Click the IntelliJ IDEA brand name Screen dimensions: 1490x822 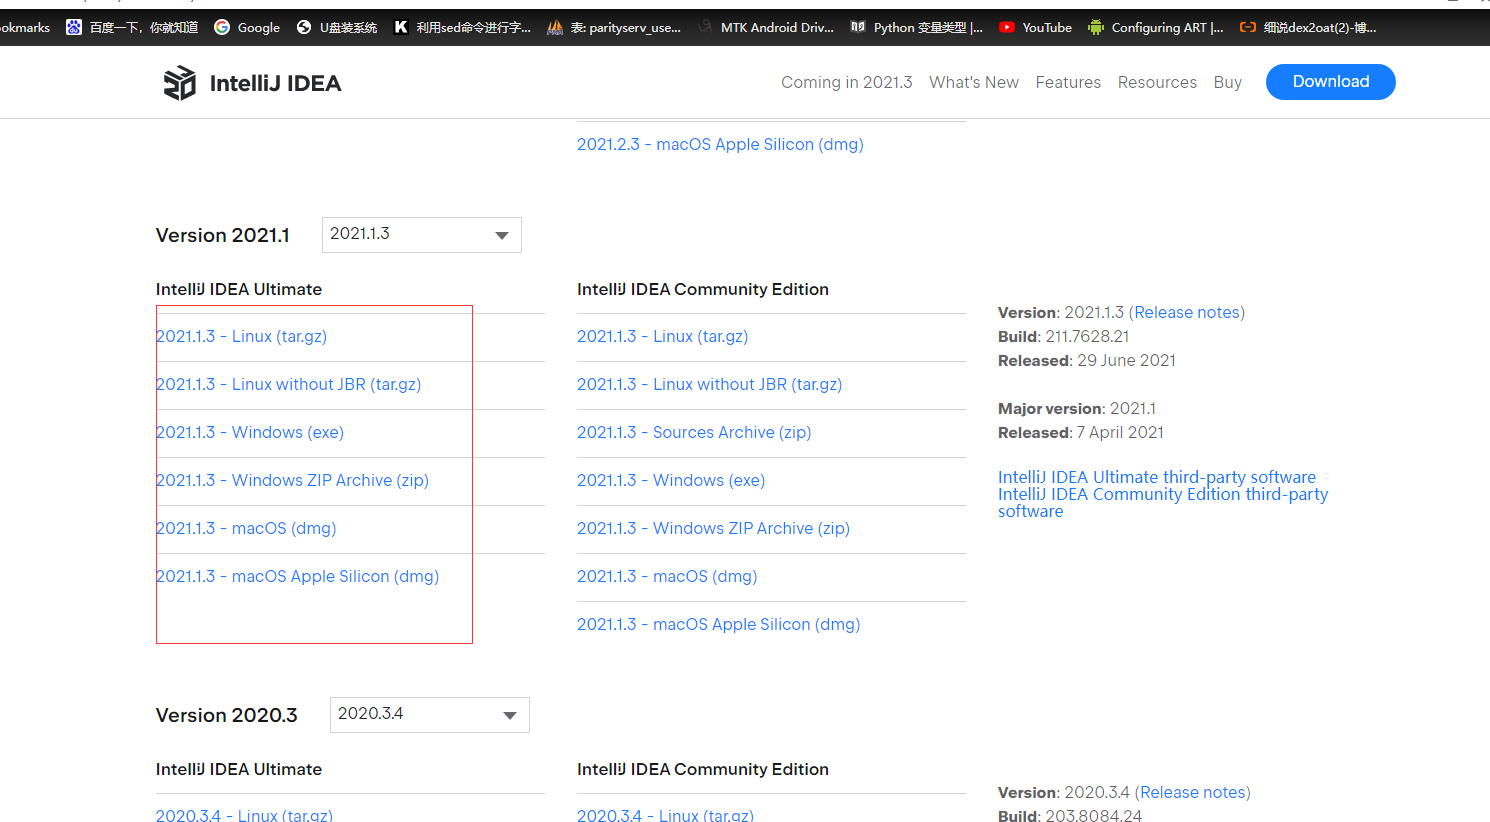275,83
